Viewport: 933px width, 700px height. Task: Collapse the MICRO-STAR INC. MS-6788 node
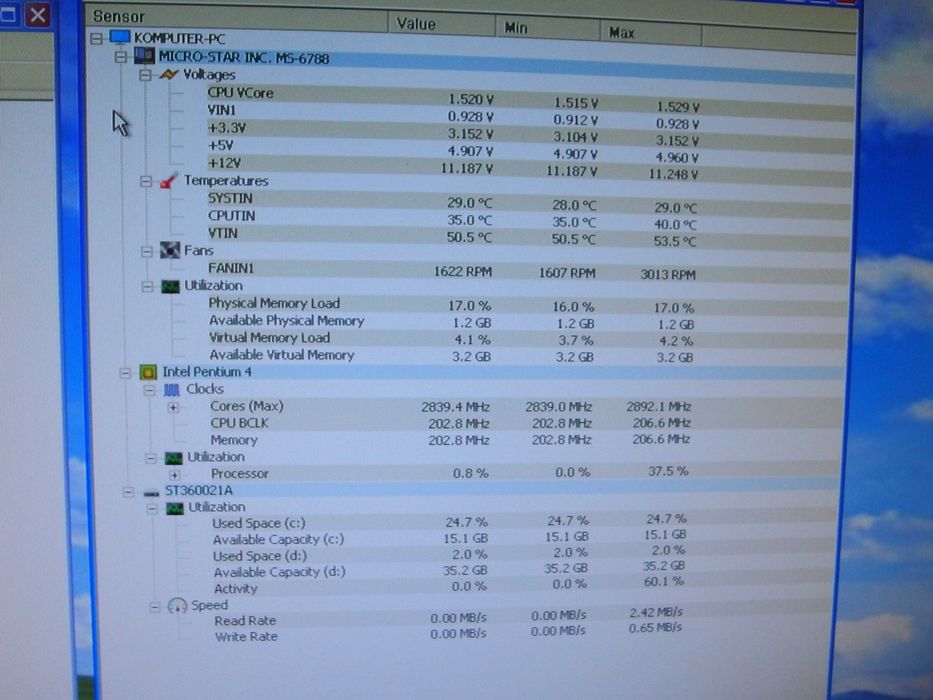coord(121,57)
